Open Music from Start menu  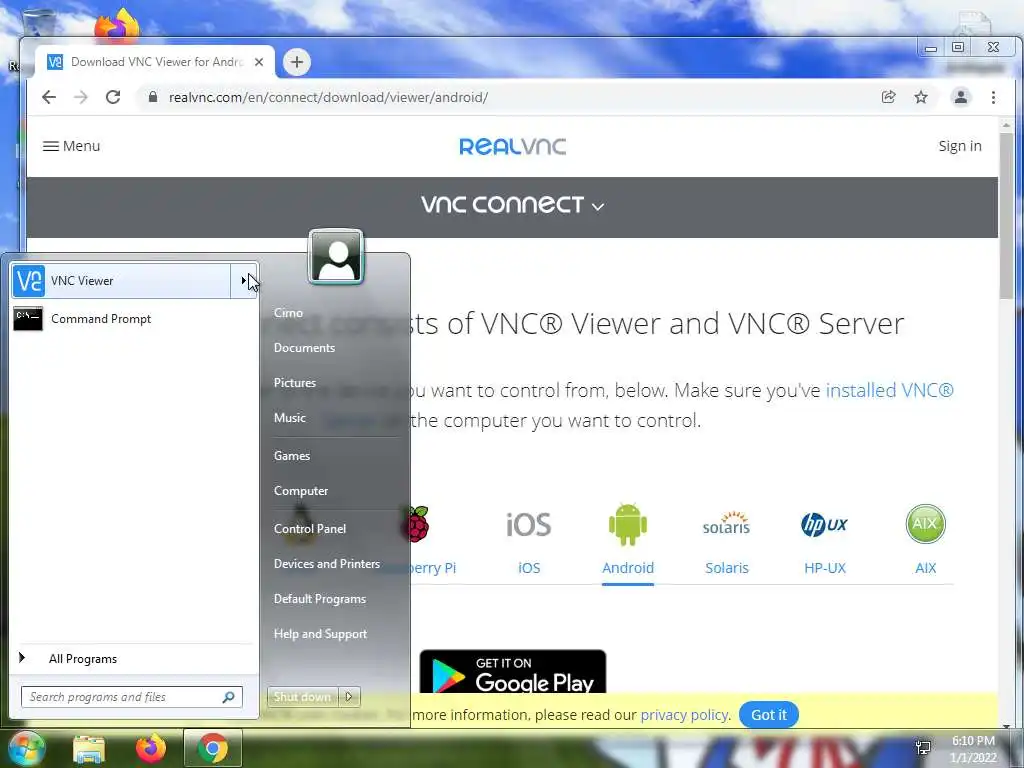pos(289,418)
